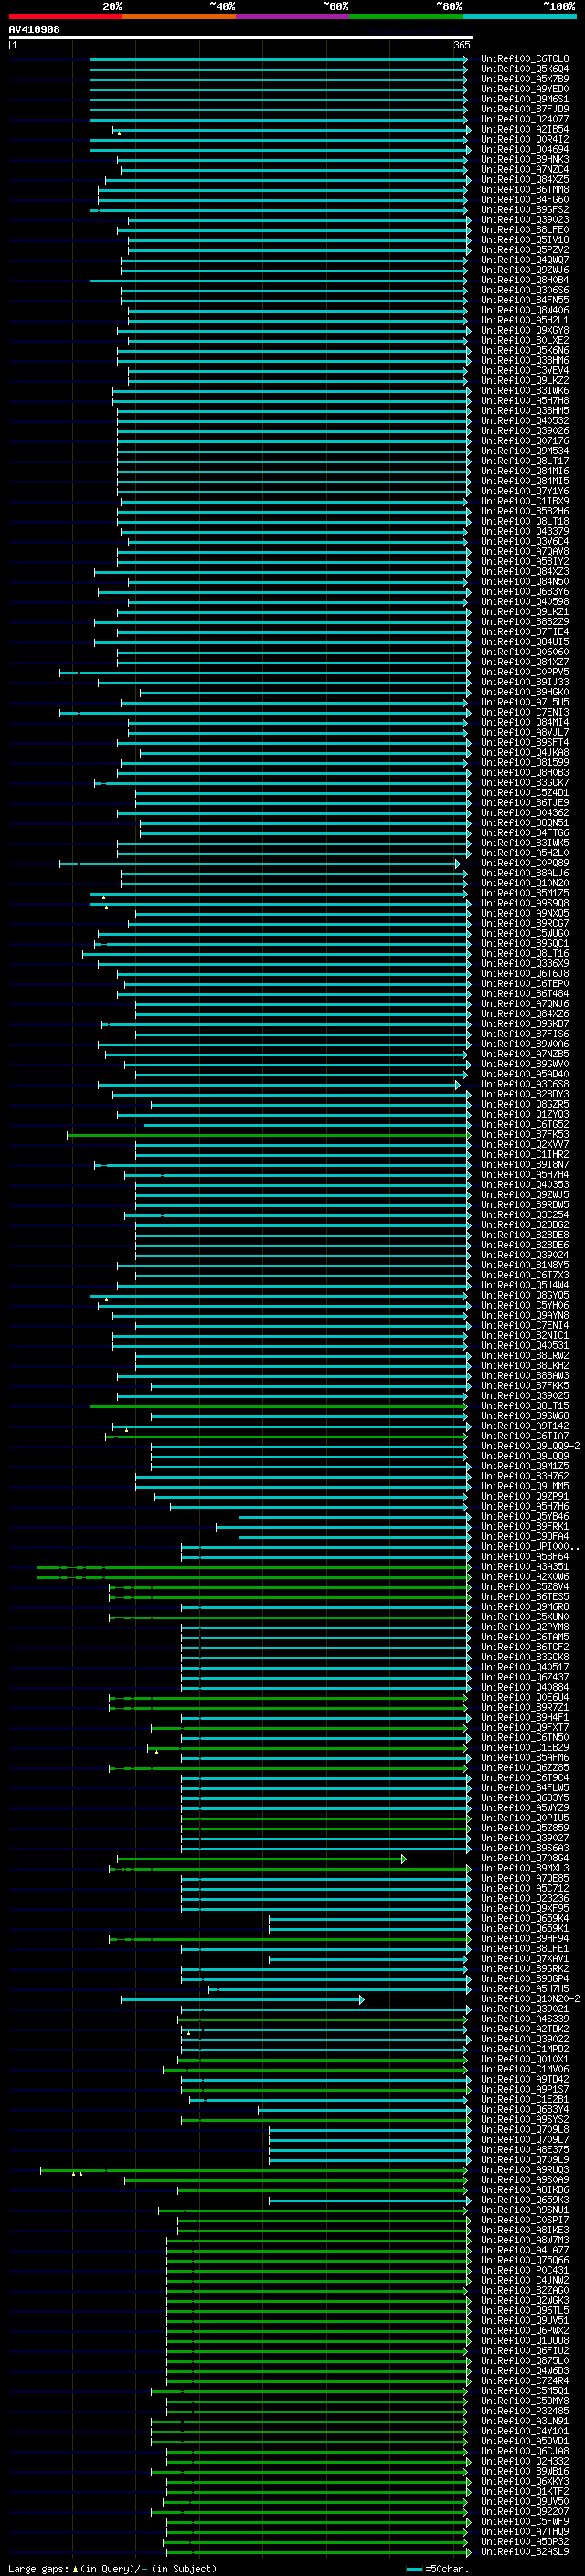Click label UniRef100_B4FN55
Screen dimensions: 585x2576
click(525, 300)
